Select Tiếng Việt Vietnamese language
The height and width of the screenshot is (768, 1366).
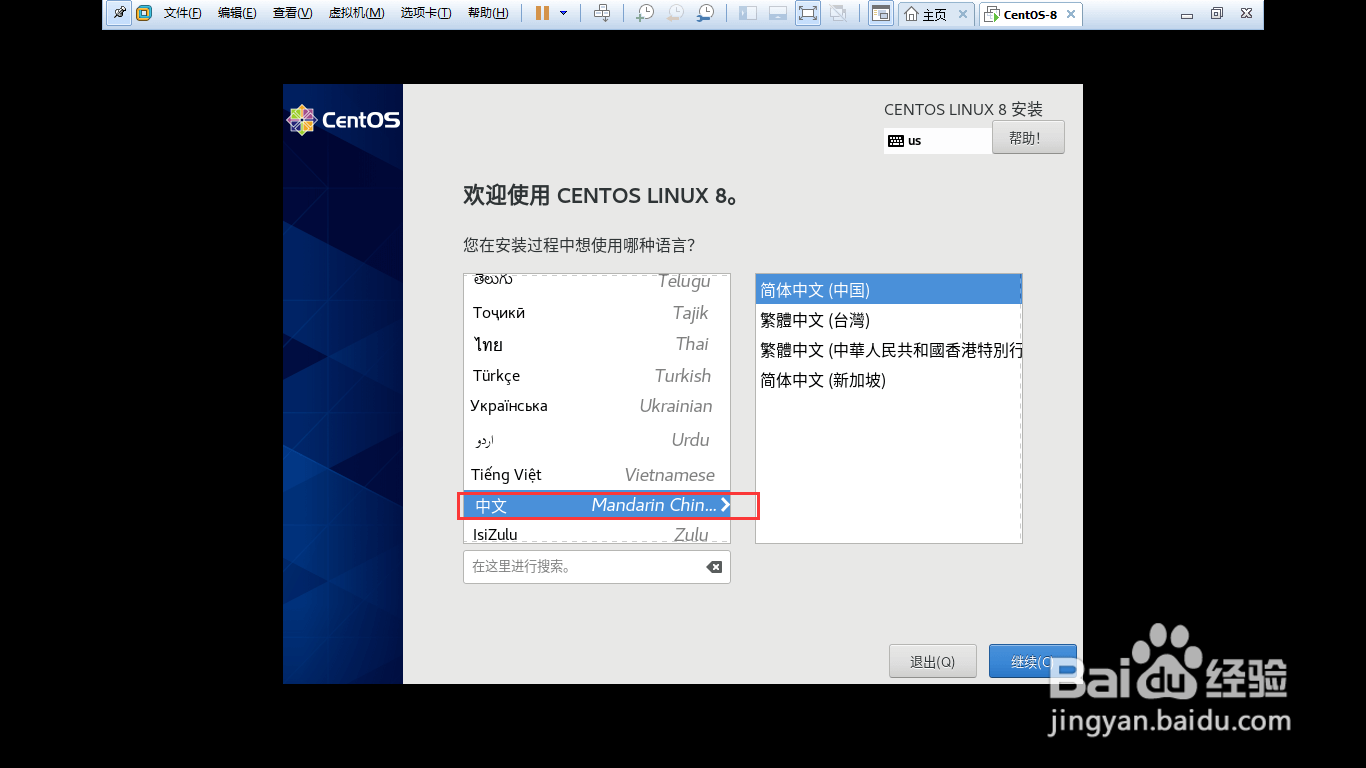(597, 475)
